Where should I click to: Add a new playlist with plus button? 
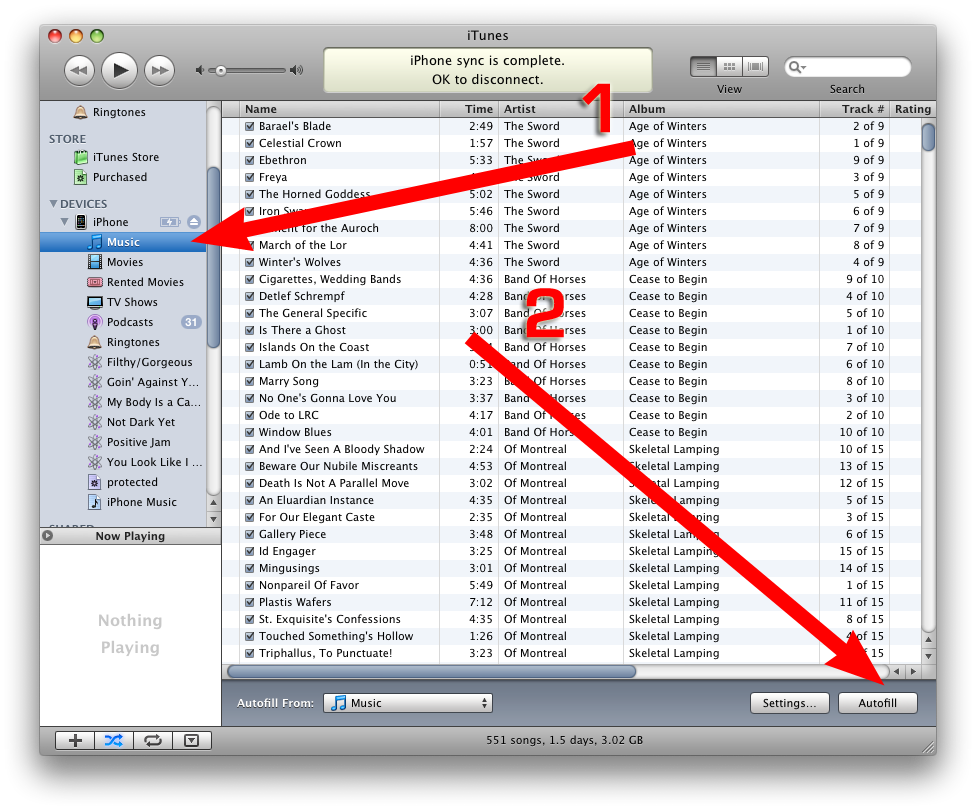(75, 740)
